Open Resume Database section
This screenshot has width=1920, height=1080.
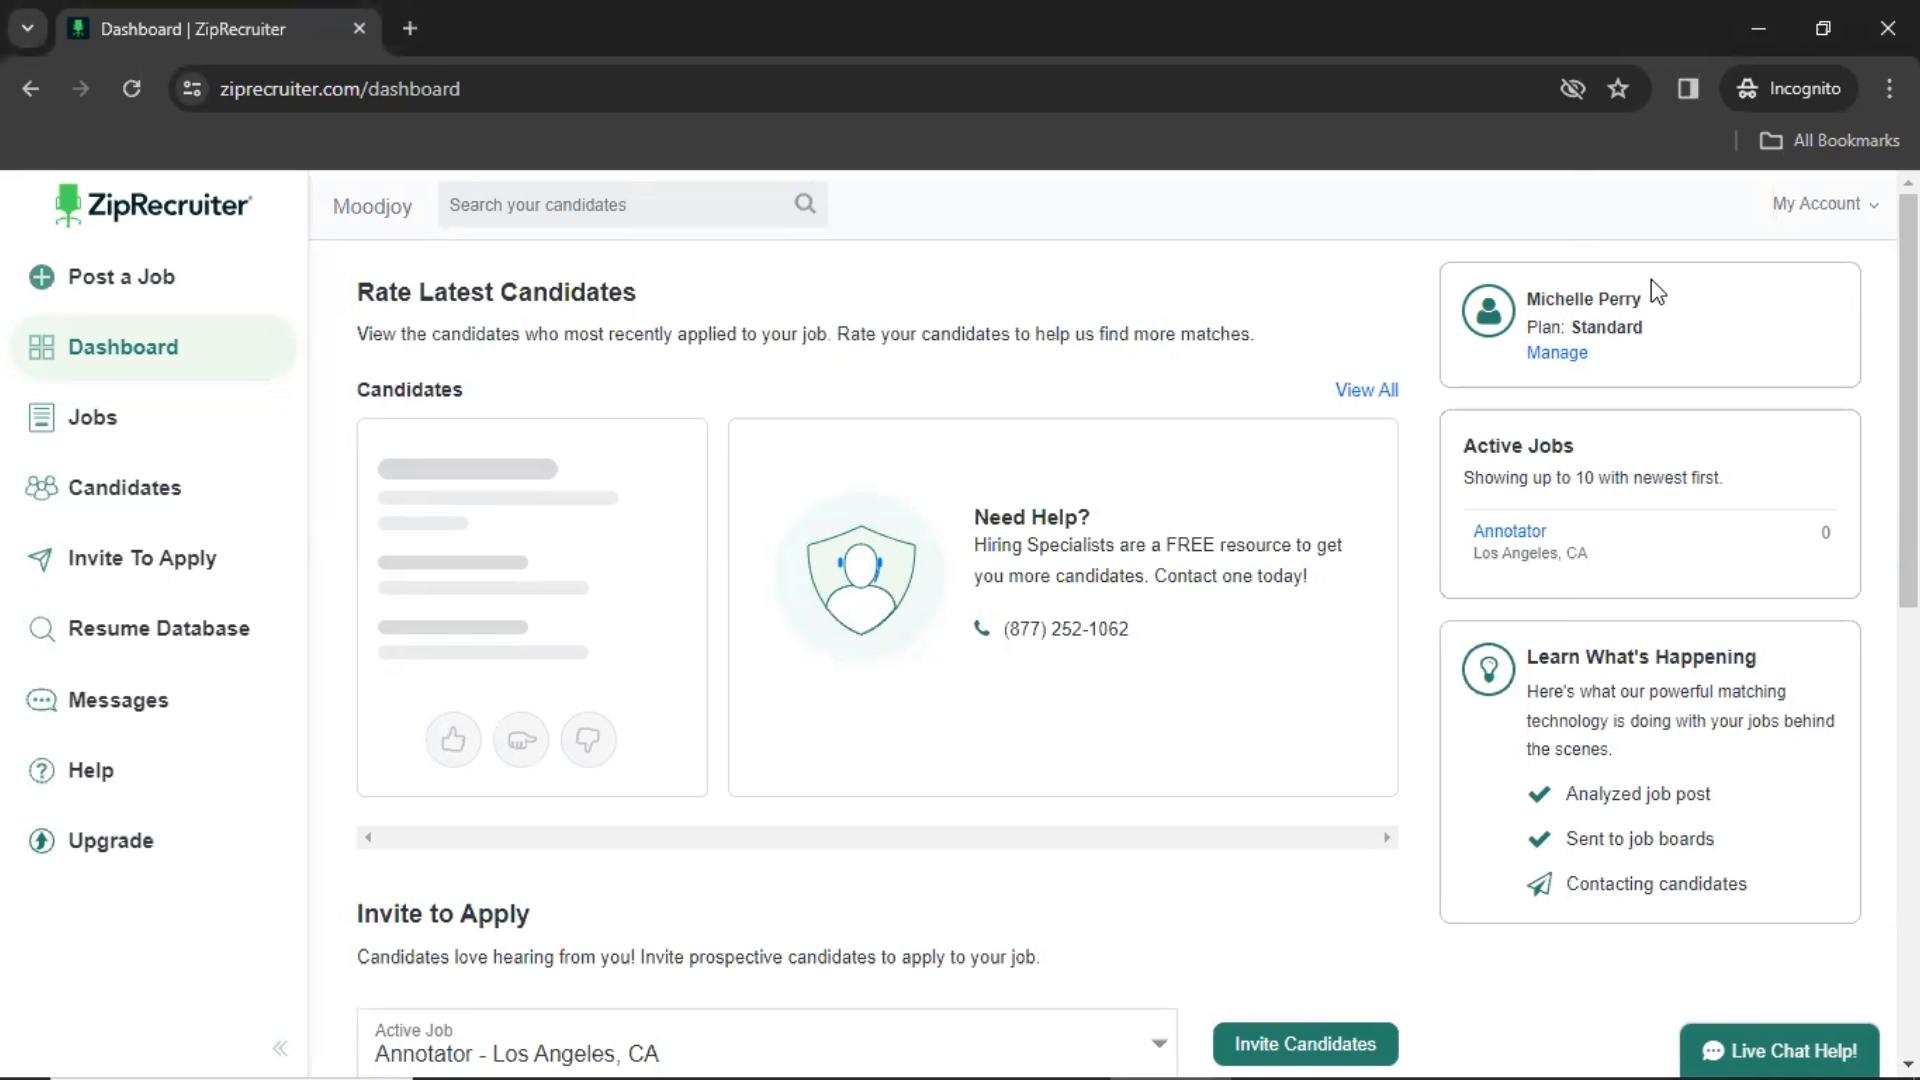(158, 628)
